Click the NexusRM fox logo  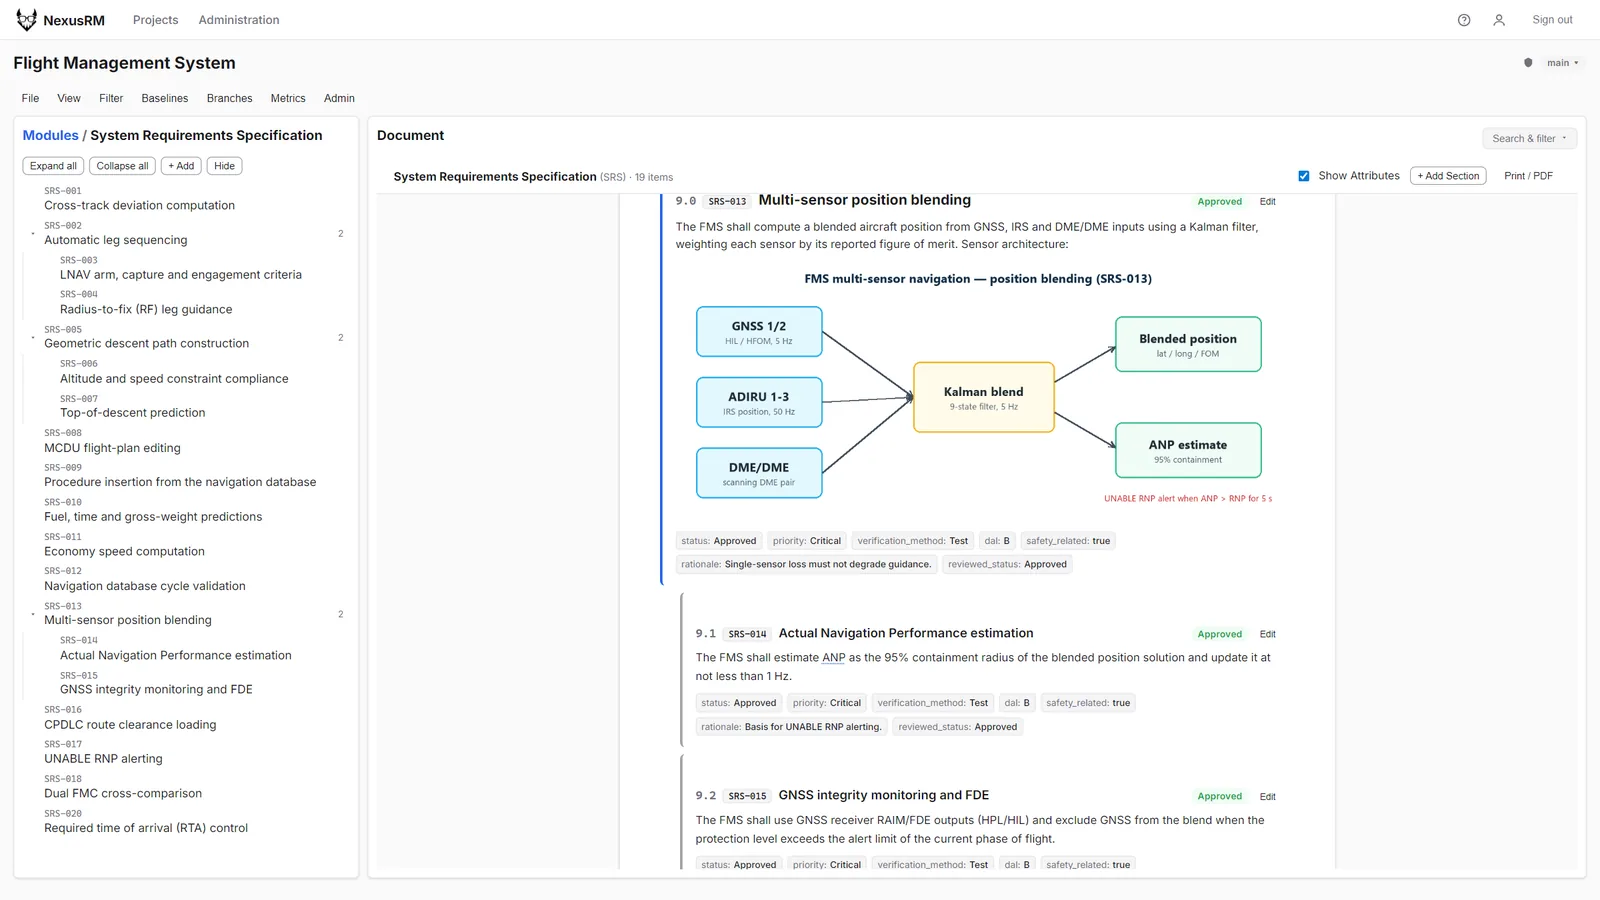[26, 20]
